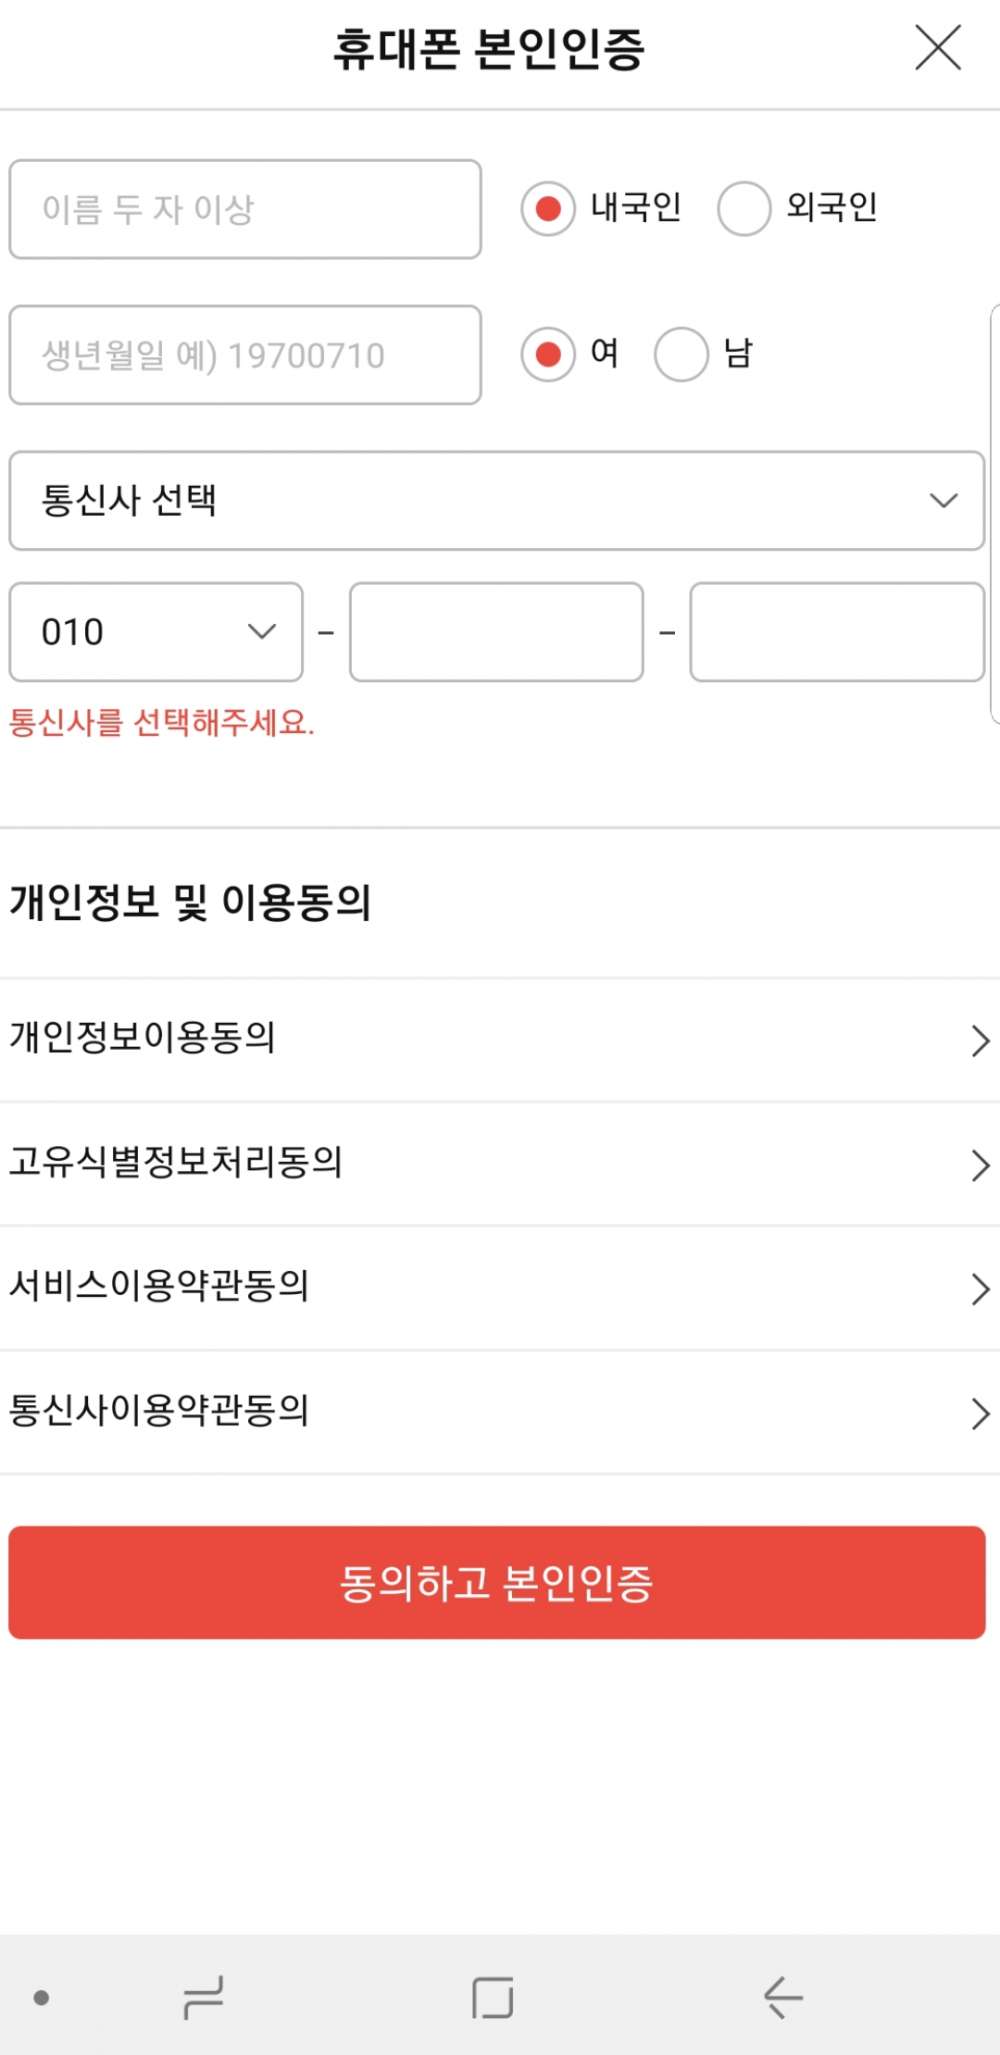
Task: Tap the Android back navigation arrow
Action: coord(783,1997)
